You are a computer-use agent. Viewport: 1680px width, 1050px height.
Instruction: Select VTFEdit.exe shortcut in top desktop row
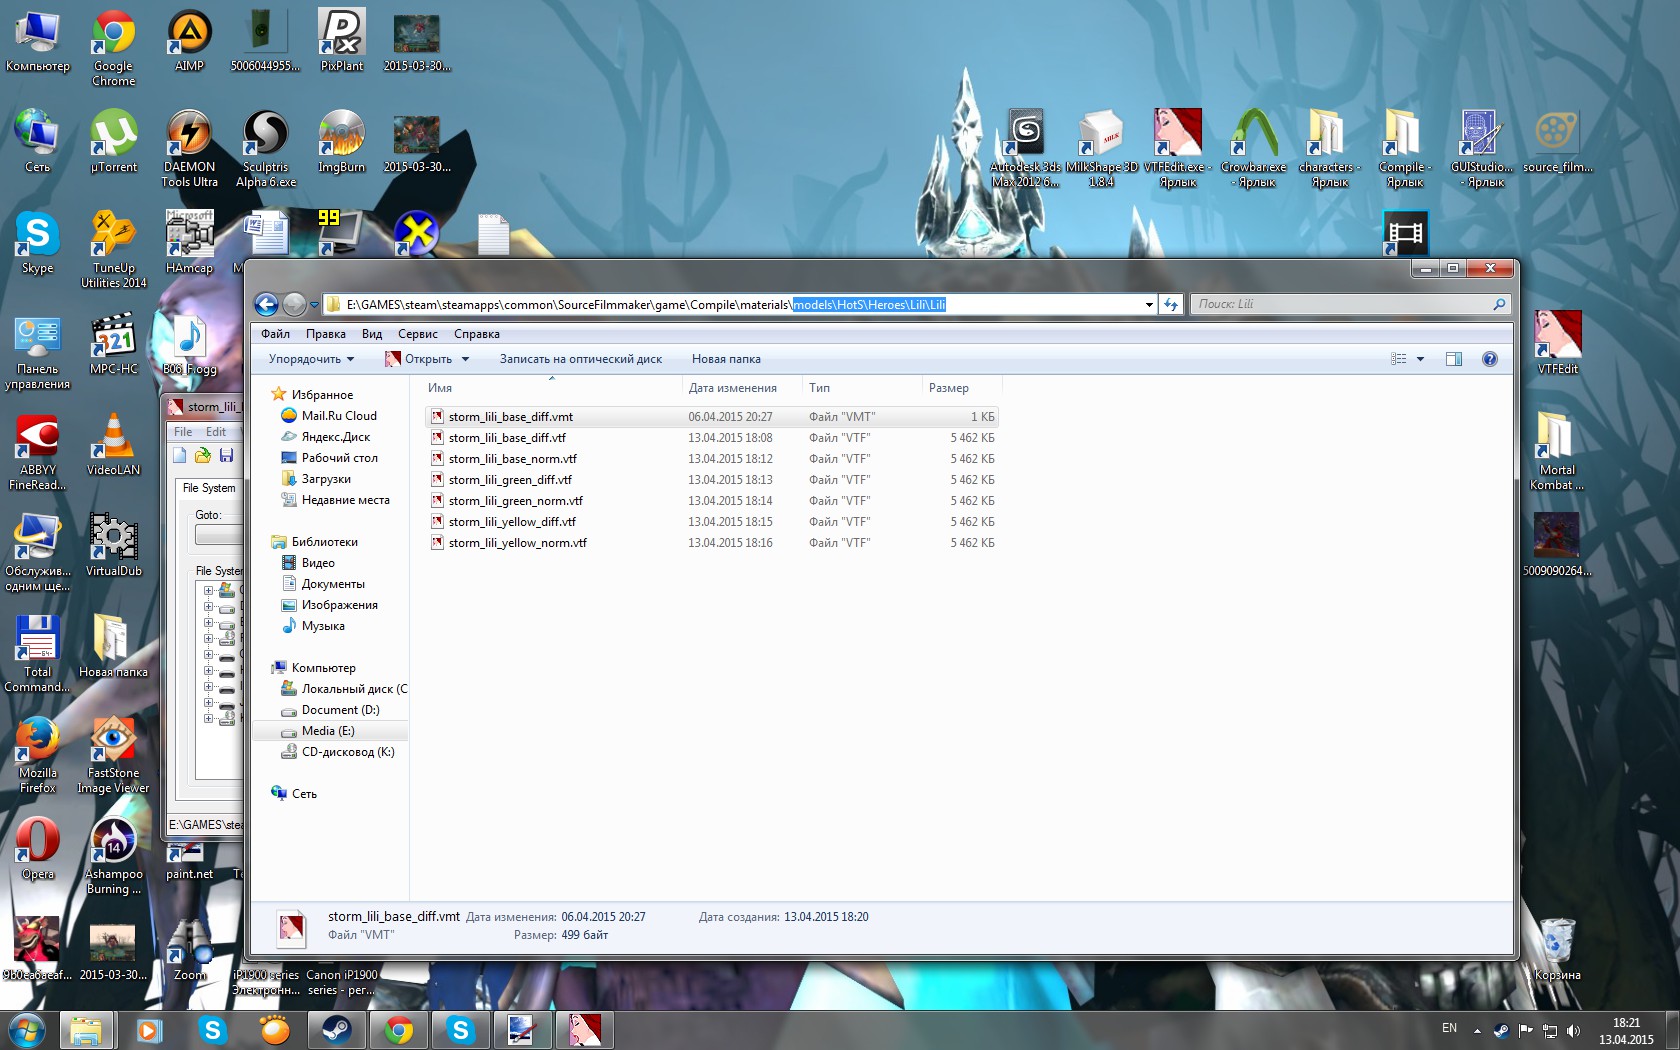(x=1177, y=149)
